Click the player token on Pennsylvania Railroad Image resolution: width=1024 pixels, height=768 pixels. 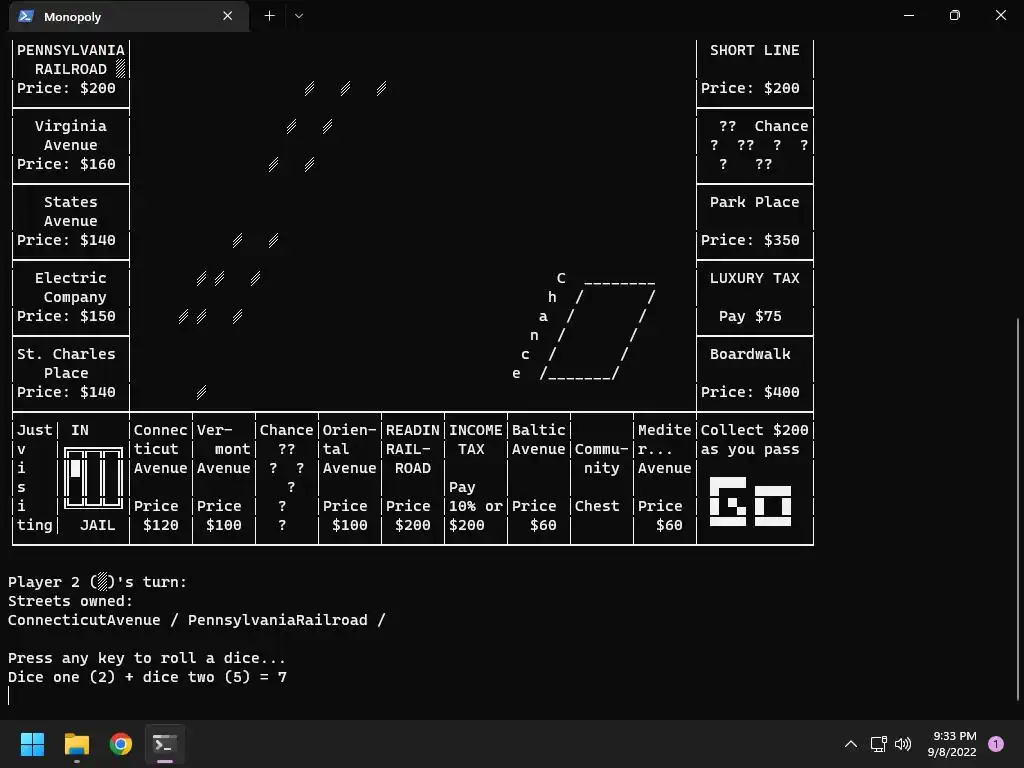(x=120, y=69)
